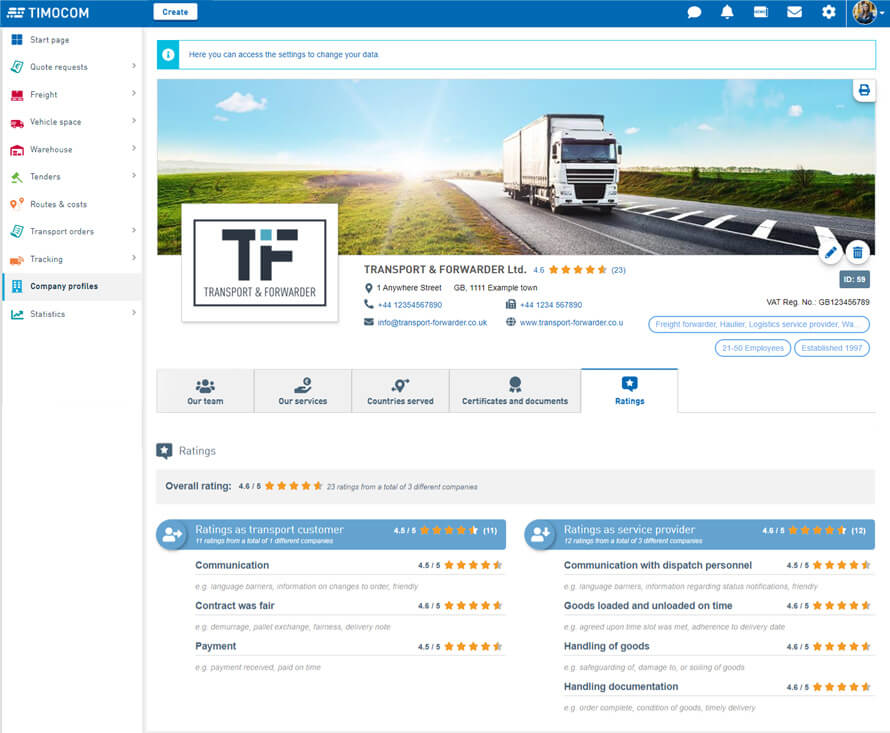Click the info icon in the notice bar
The height and width of the screenshot is (733, 890).
tap(168, 54)
